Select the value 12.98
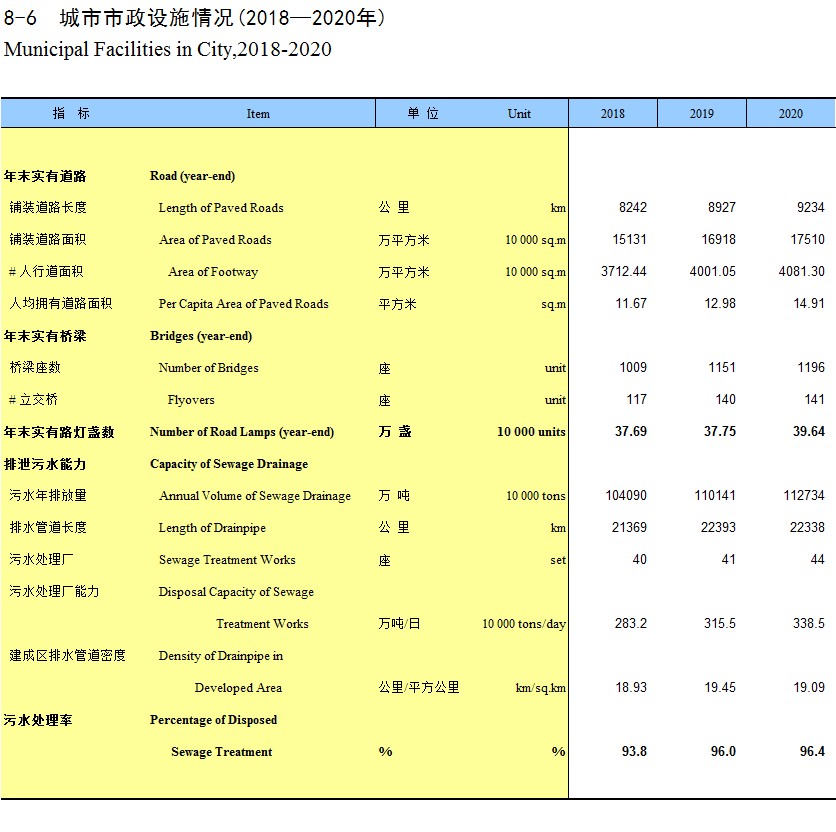The image size is (836, 832). pos(720,303)
